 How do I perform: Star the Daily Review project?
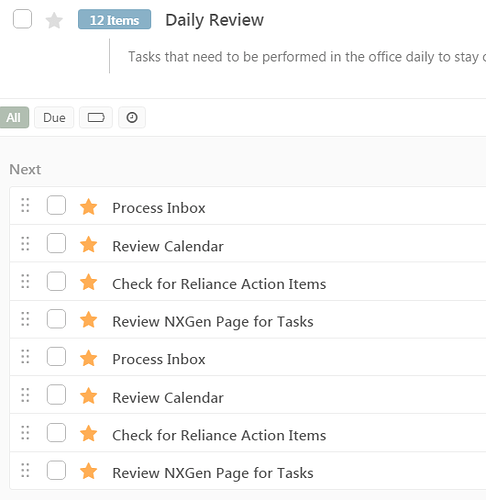click(54, 20)
